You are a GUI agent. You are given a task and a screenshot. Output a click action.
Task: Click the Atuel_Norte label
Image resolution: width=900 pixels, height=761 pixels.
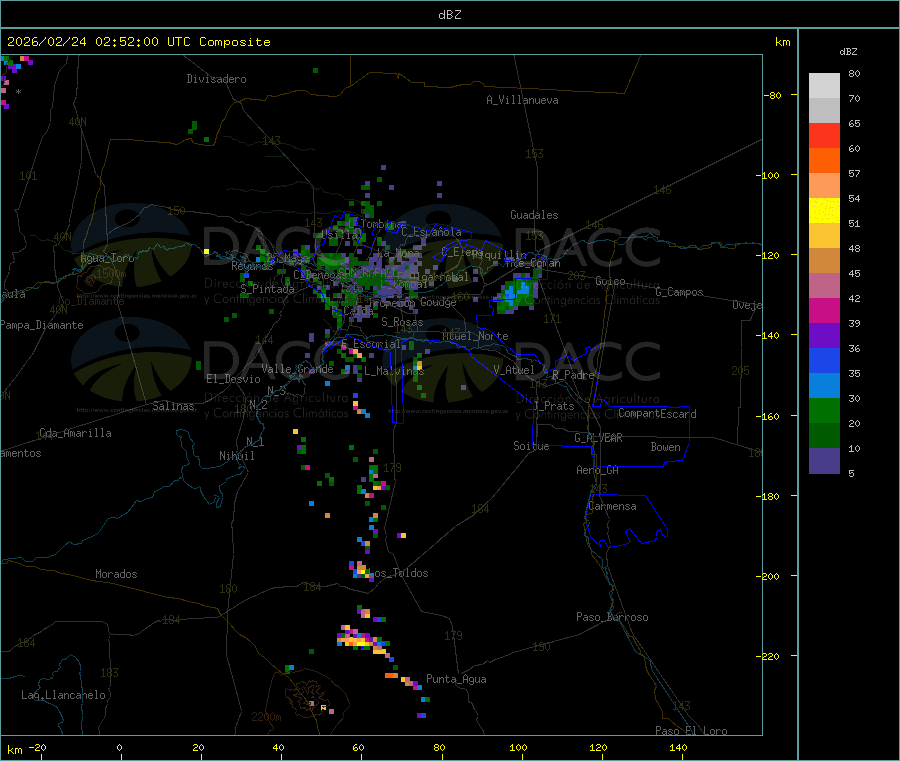tap(475, 336)
